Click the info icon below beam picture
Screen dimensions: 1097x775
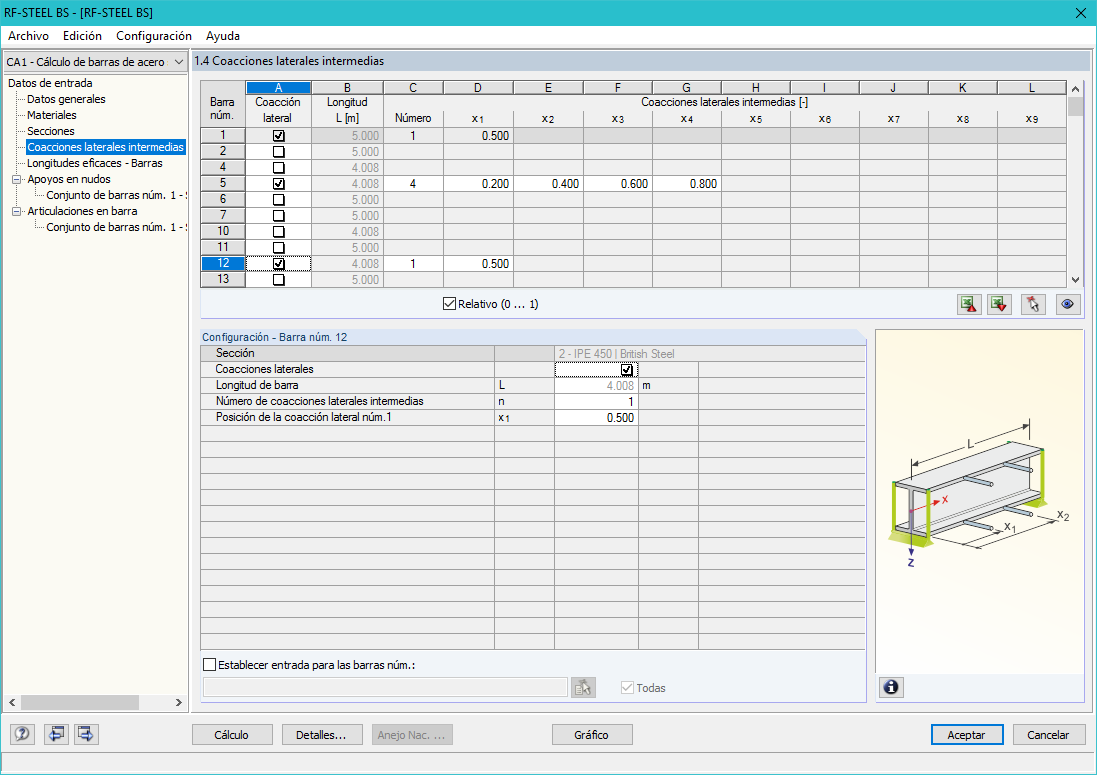pos(891,688)
